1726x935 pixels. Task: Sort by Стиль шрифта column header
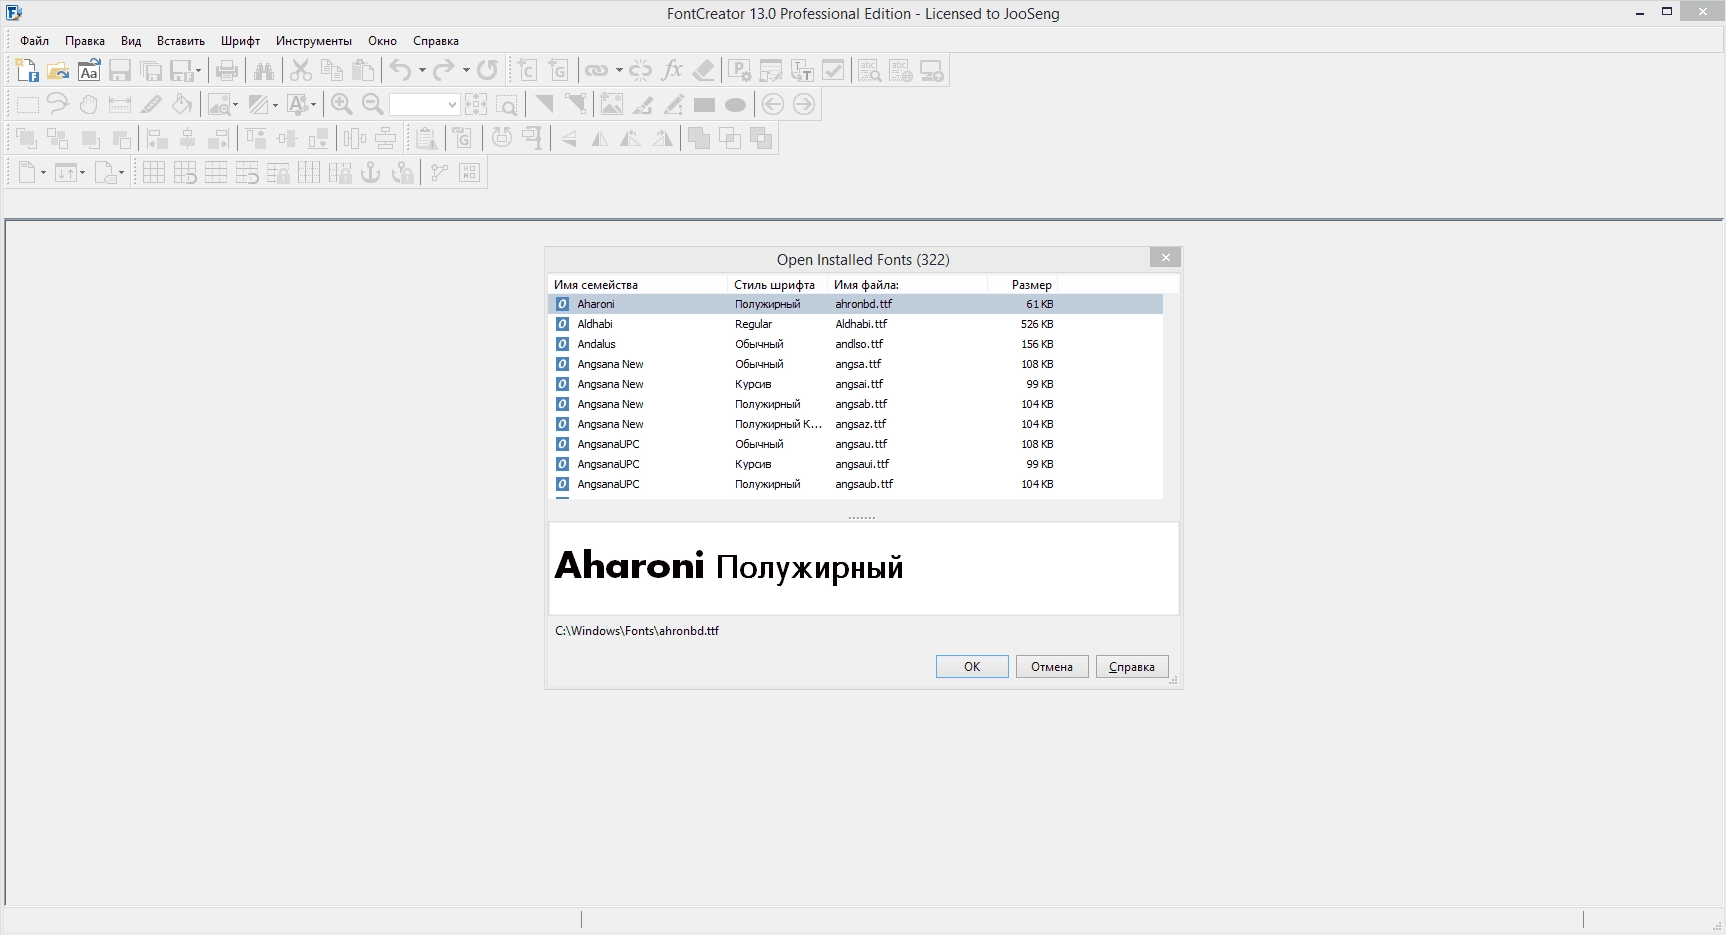pos(778,285)
